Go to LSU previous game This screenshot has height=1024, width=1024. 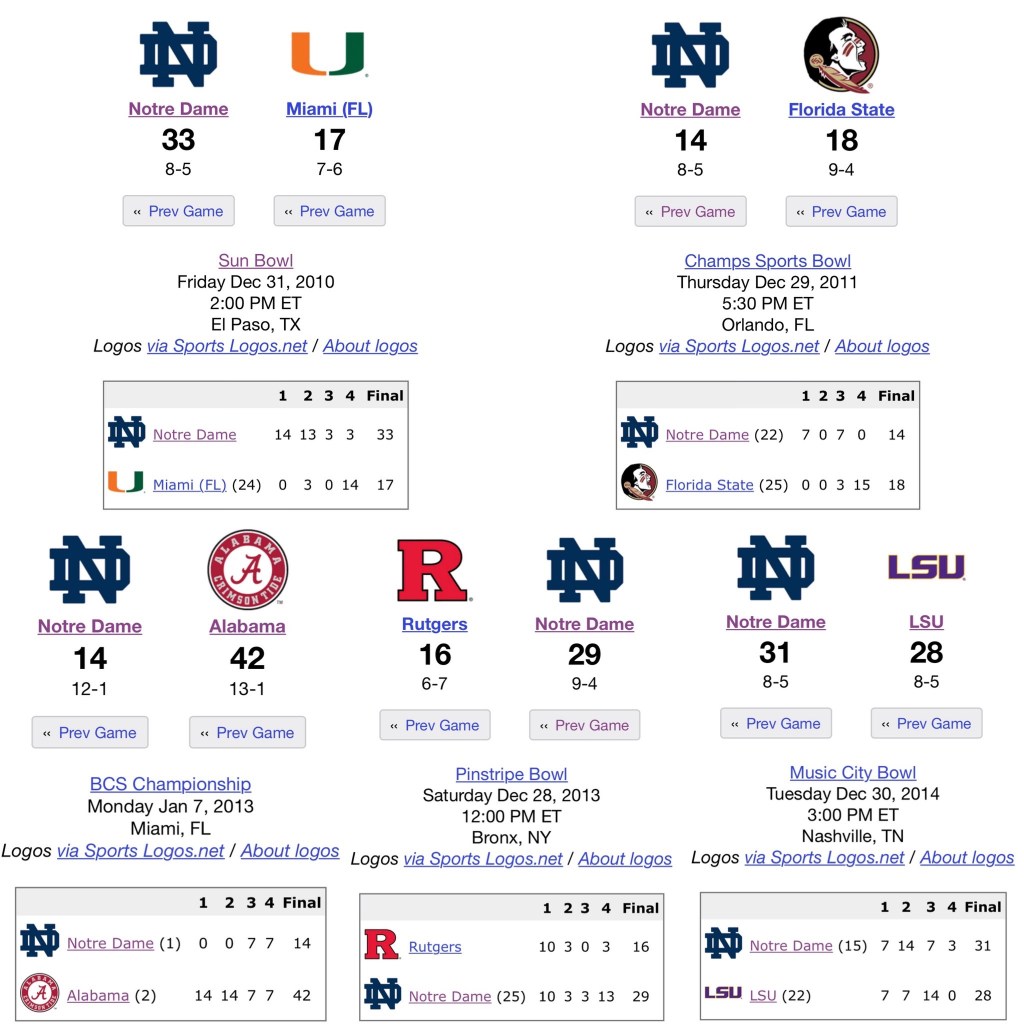pos(926,723)
